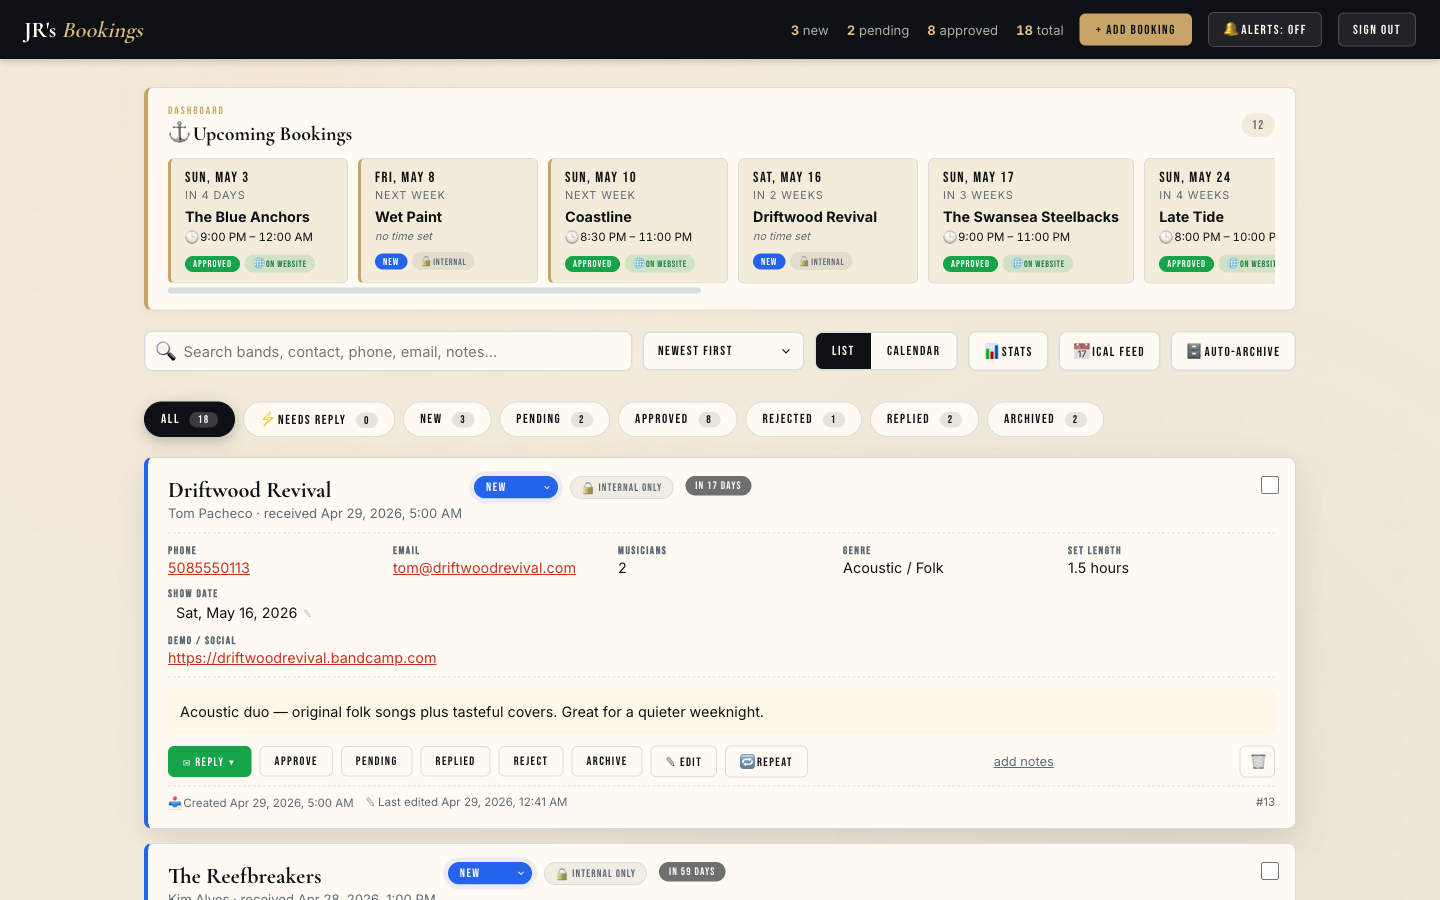Click the anchor icon beside Upcoming Bookings
The width and height of the screenshot is (1440, 900).
click(x=178, y=132)
